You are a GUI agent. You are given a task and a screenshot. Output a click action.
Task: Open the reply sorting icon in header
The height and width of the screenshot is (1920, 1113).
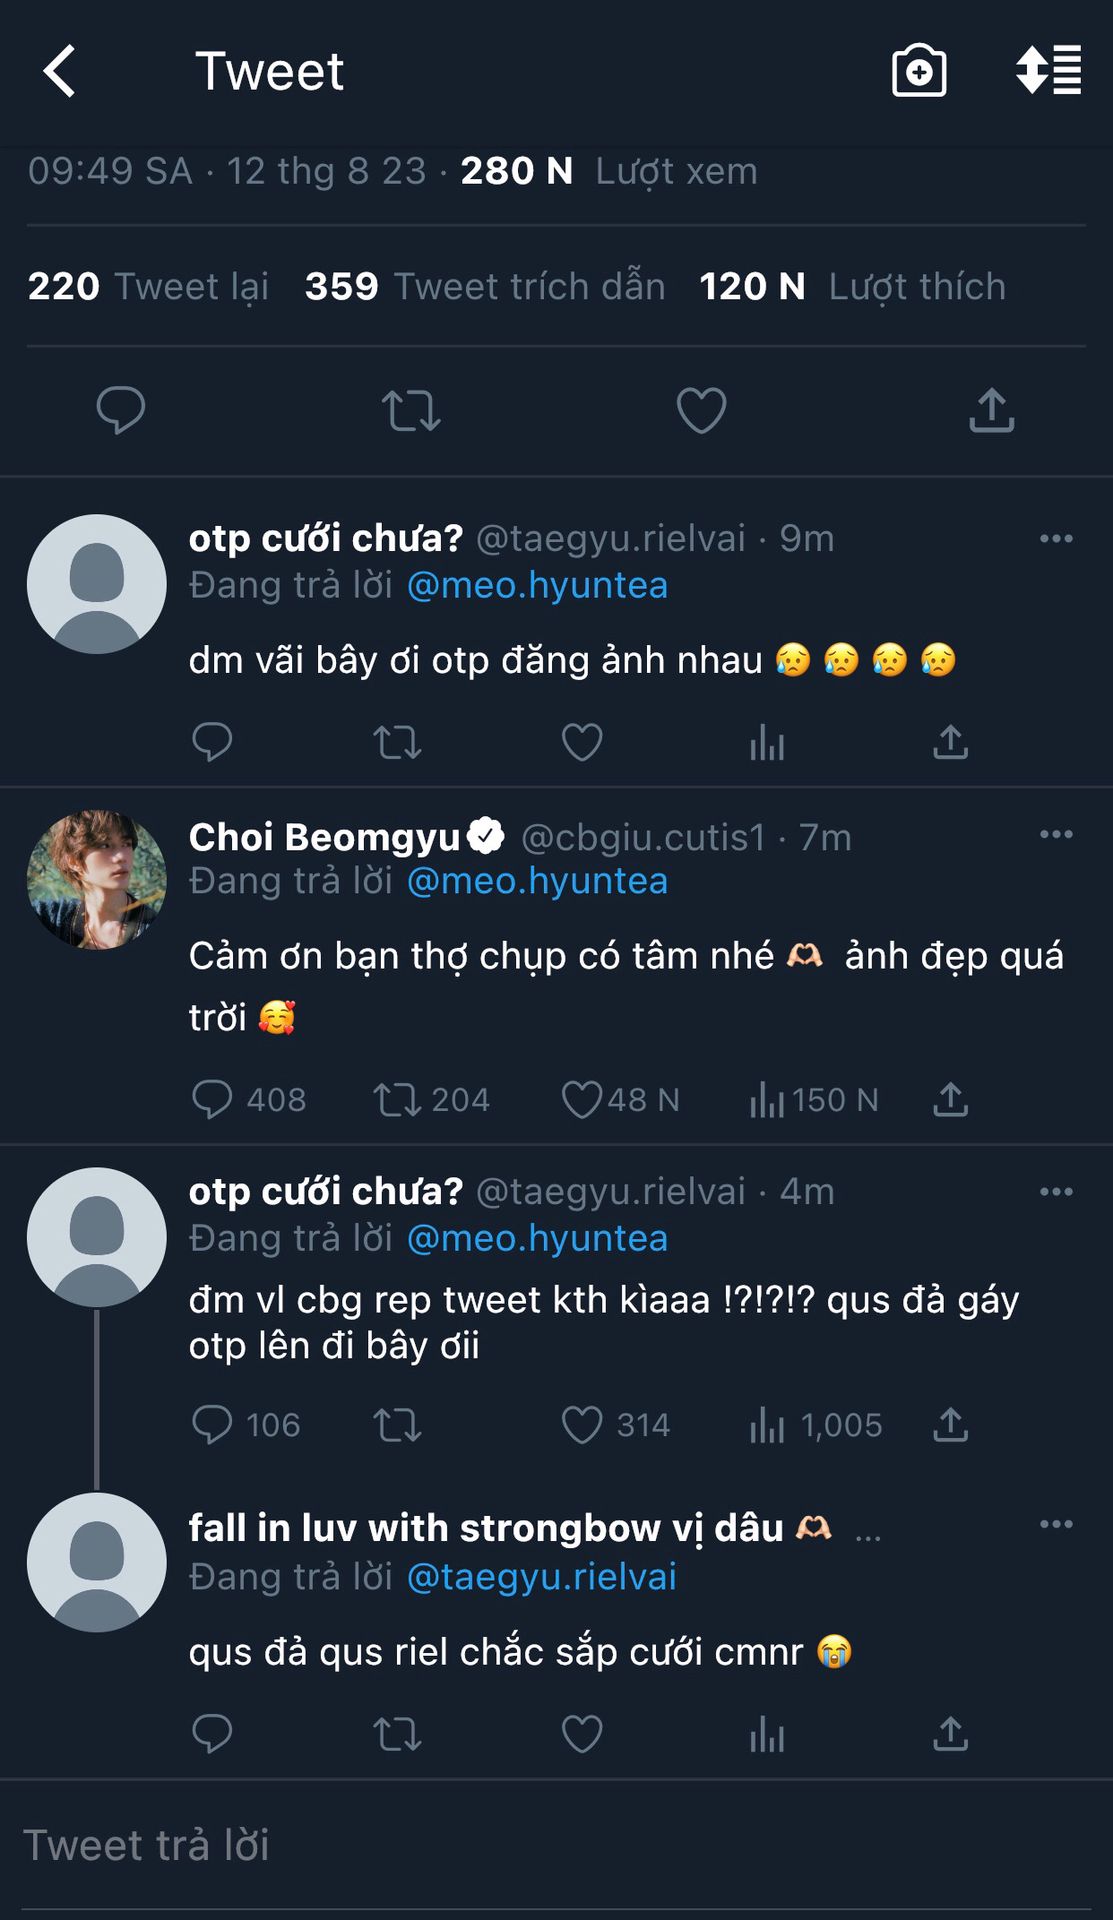click(x=1048, y=71)
